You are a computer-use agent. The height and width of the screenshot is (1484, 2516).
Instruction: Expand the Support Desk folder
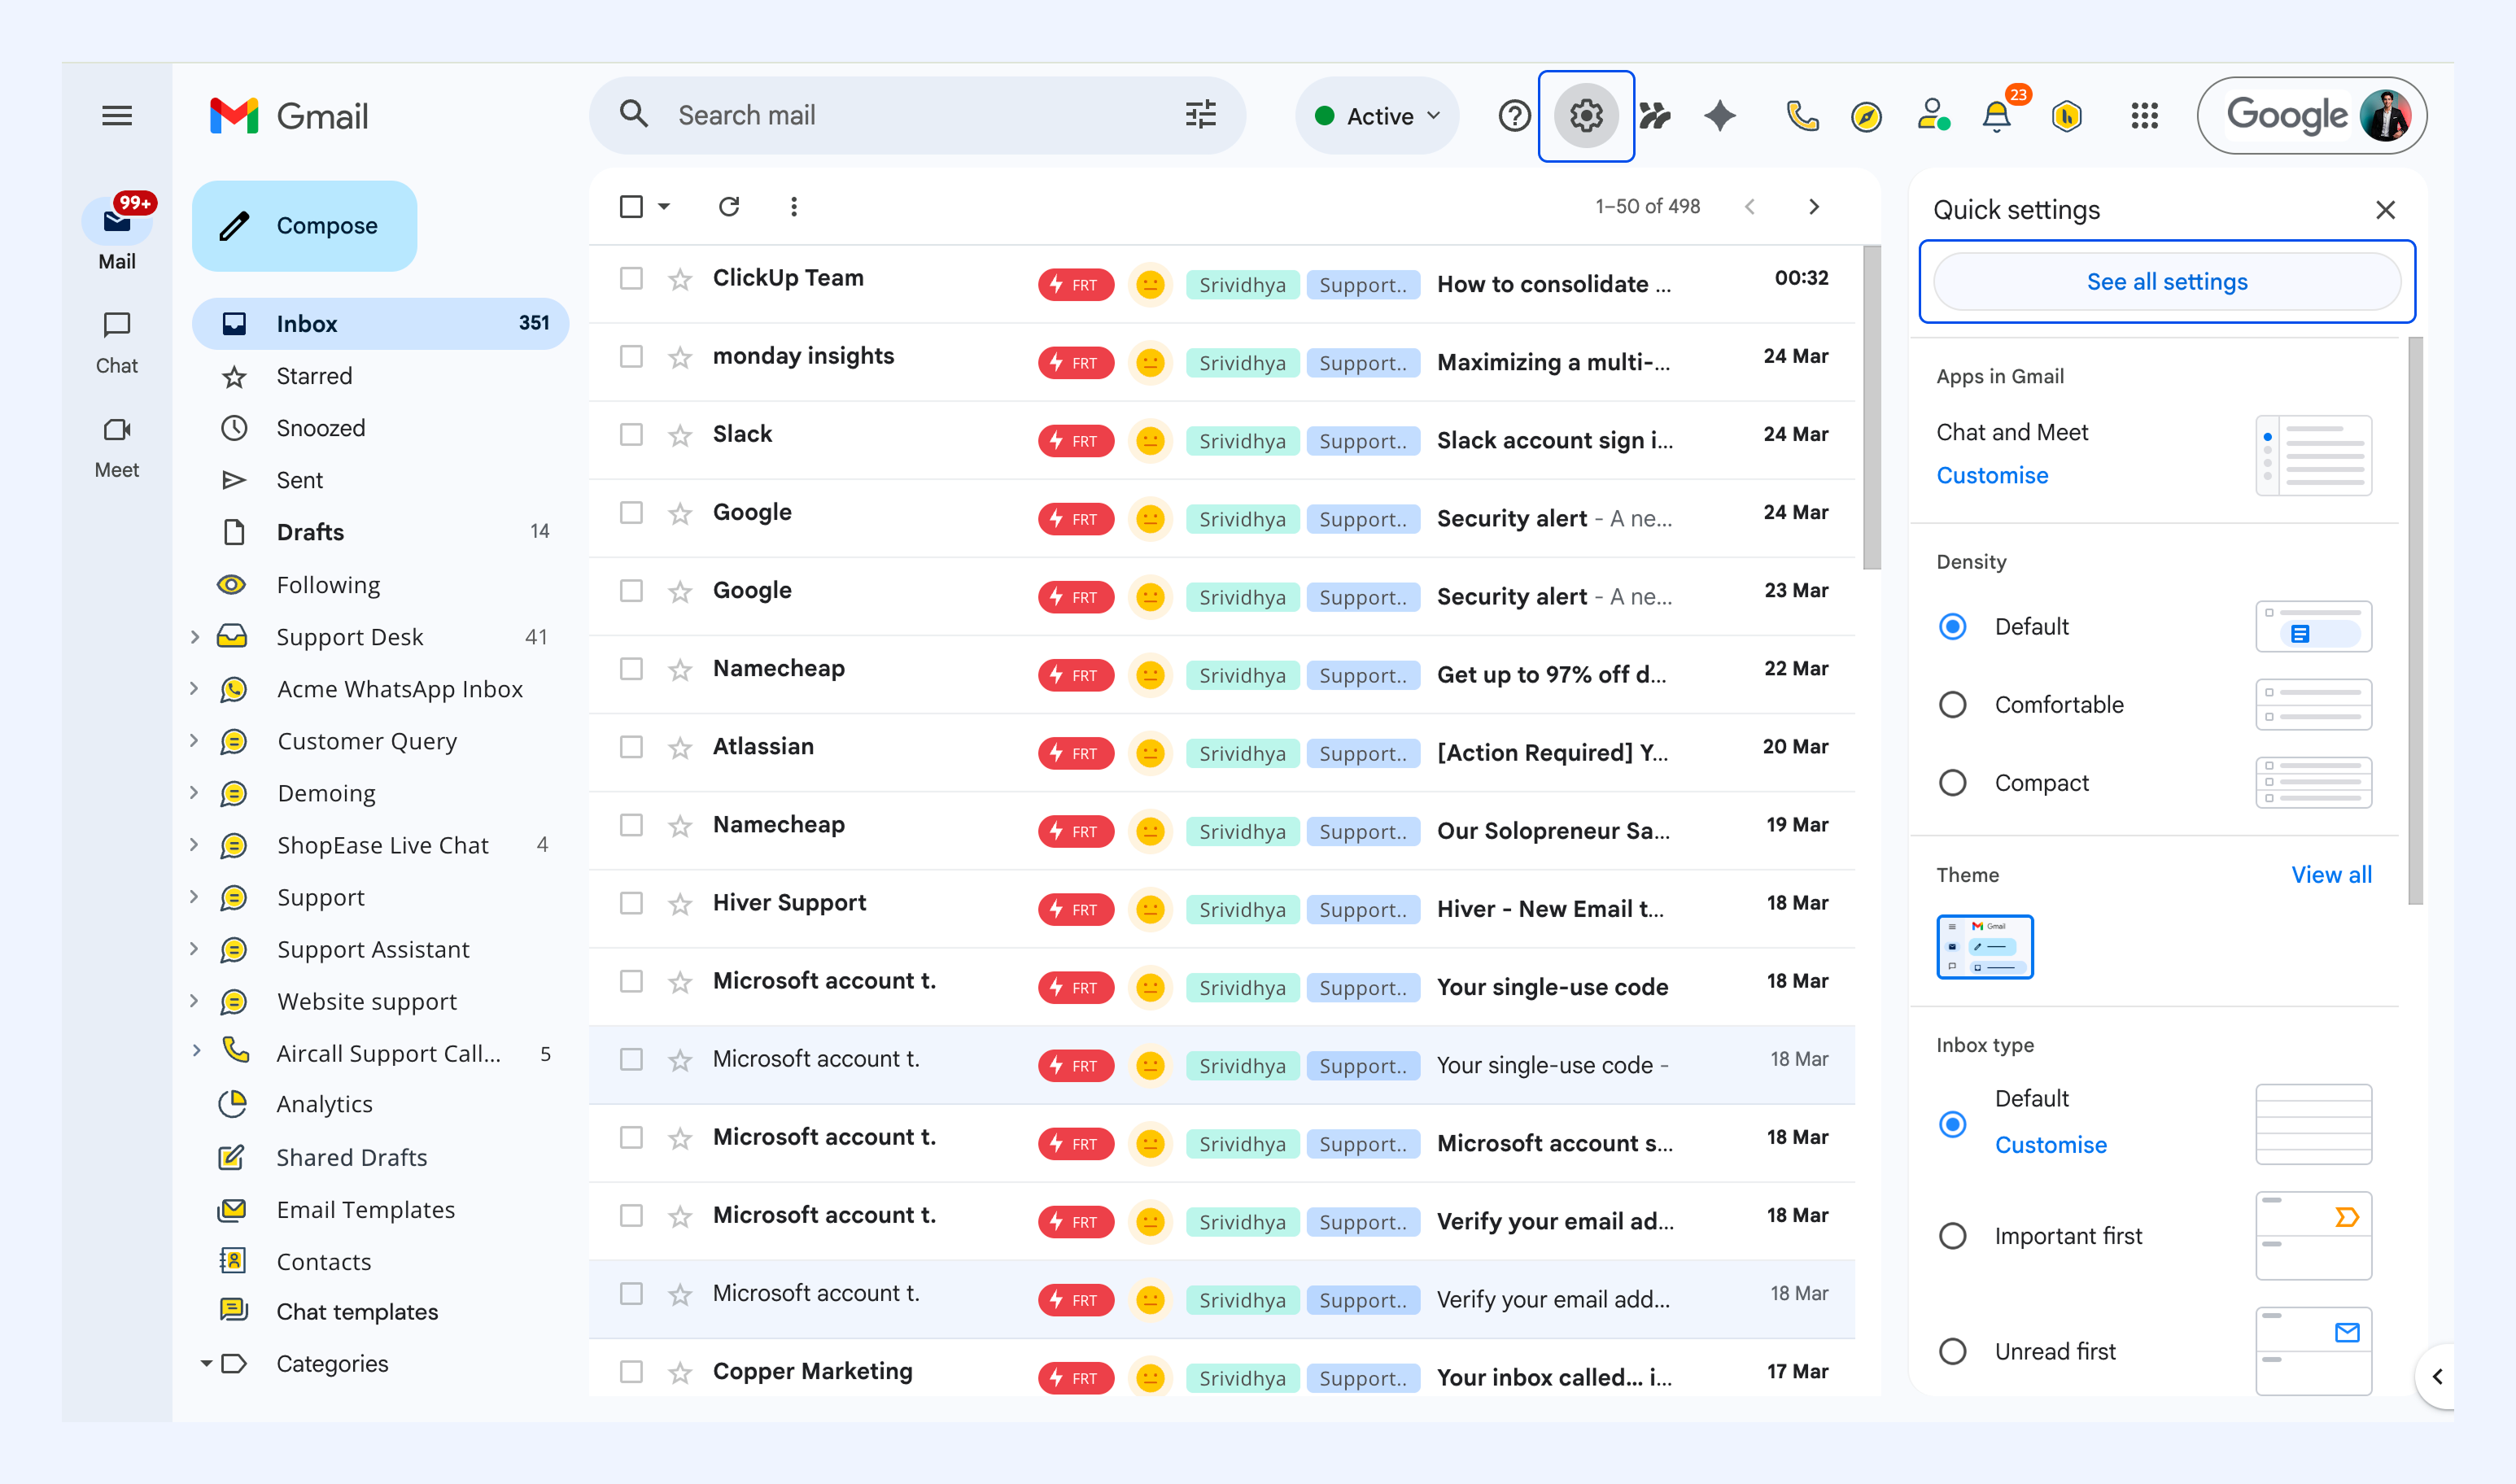point(195,637)
